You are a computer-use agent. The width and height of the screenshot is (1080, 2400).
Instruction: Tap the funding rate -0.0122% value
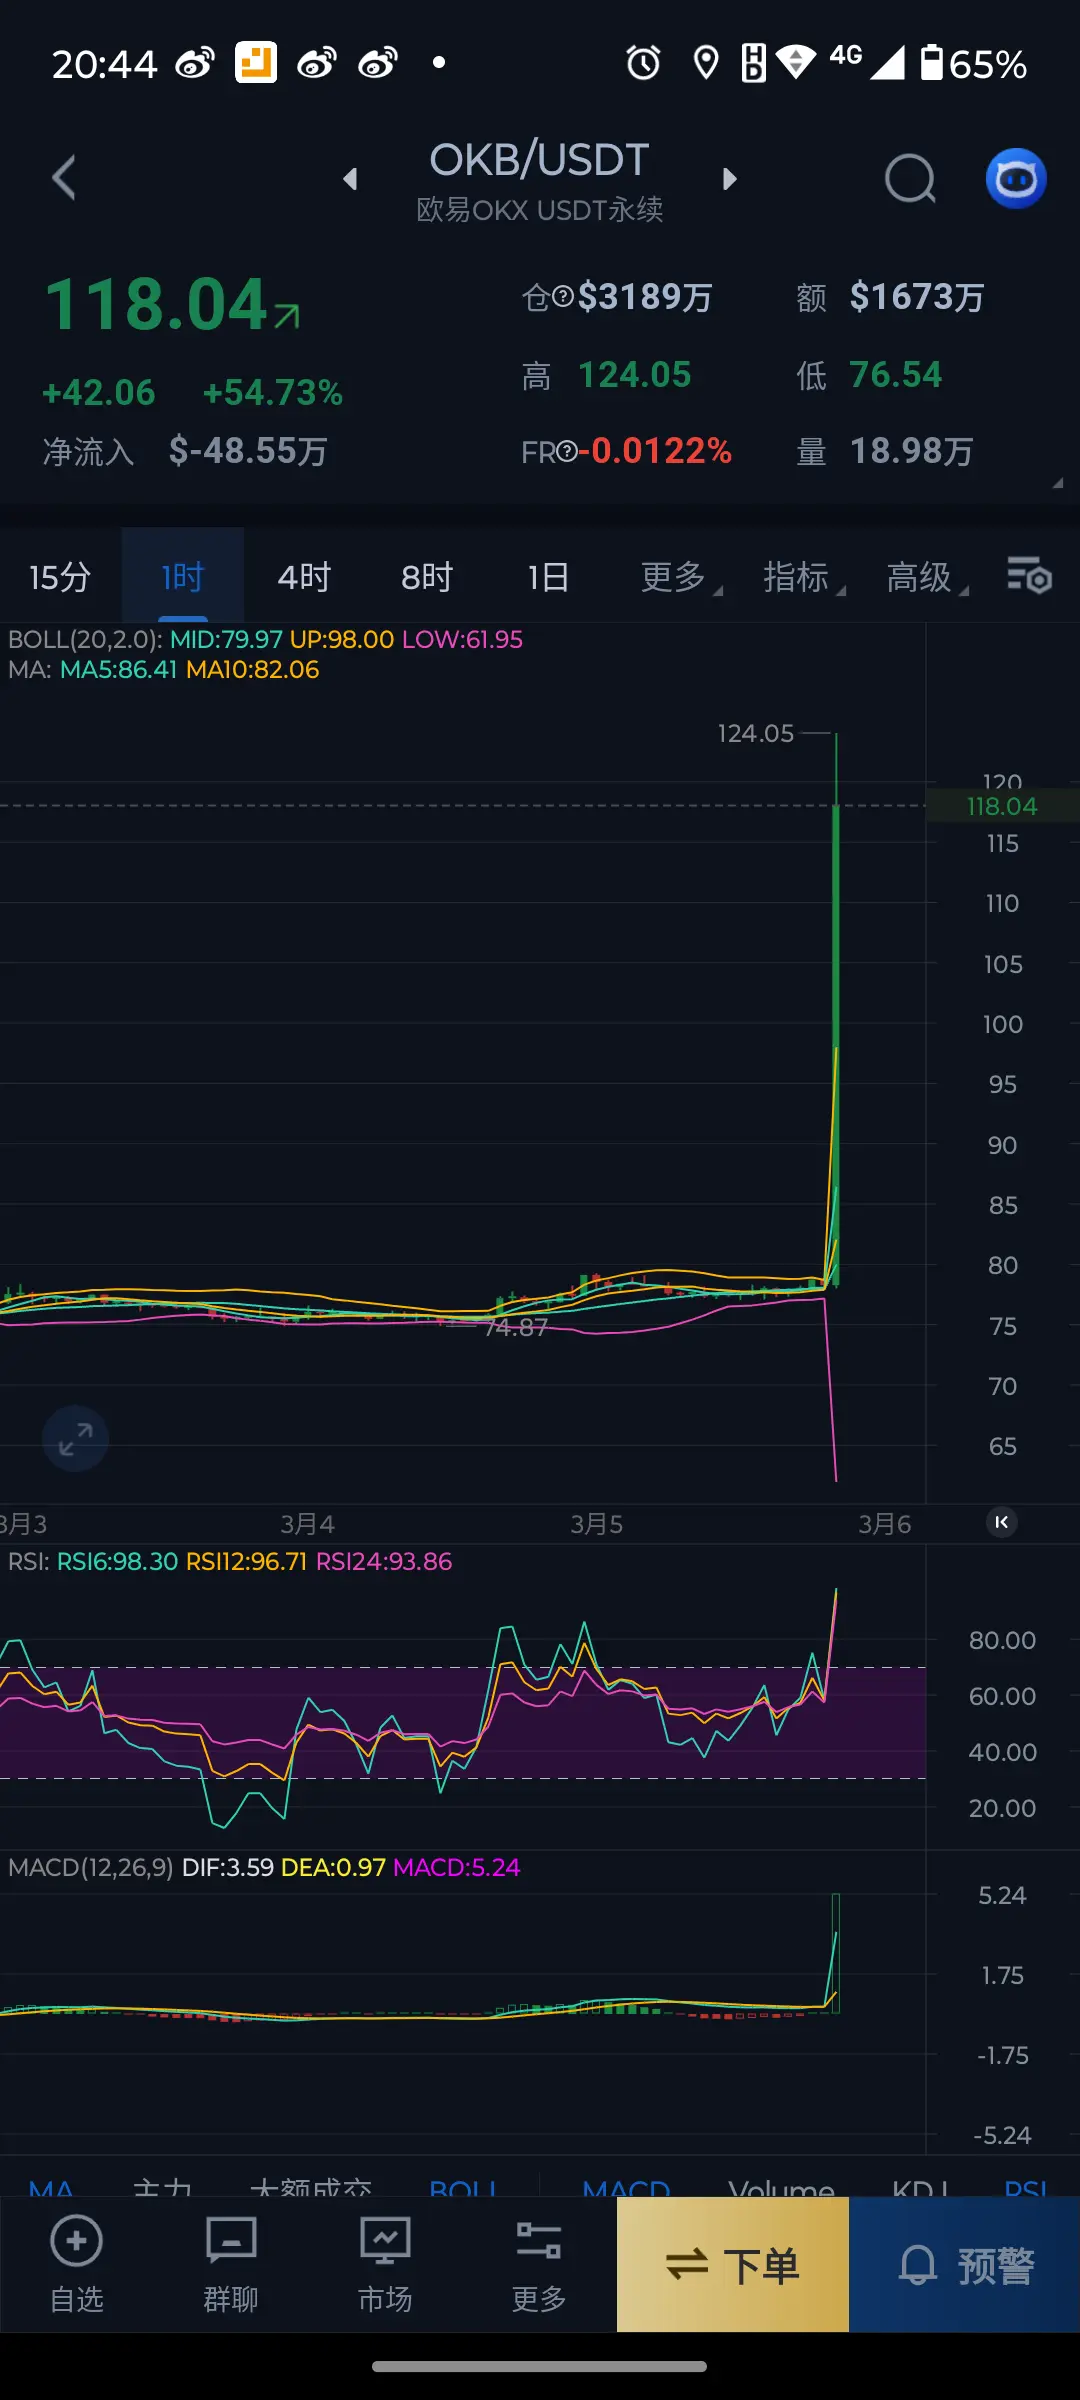(656, 451)
